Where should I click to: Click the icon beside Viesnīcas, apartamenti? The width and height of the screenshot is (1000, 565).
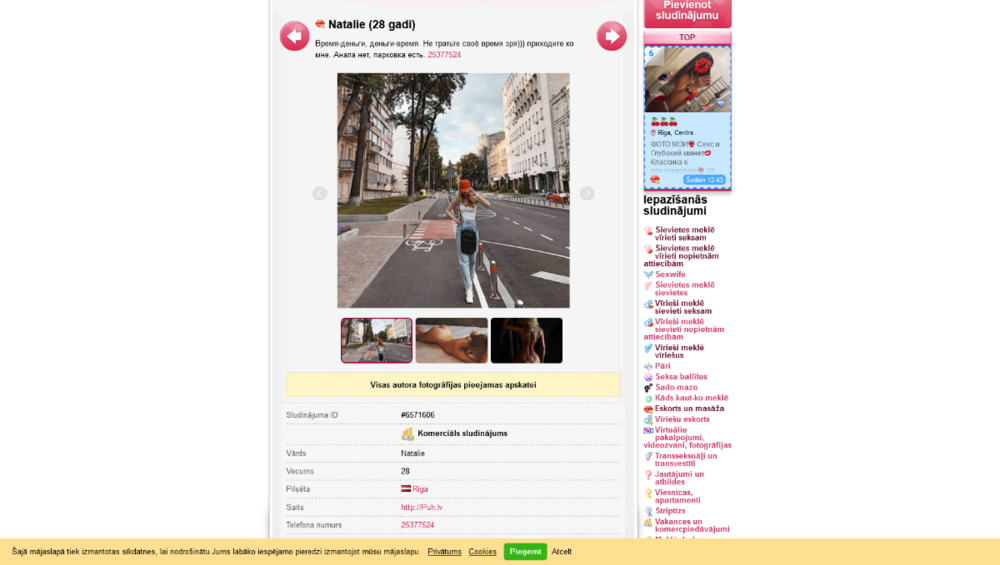coord(648,493)
